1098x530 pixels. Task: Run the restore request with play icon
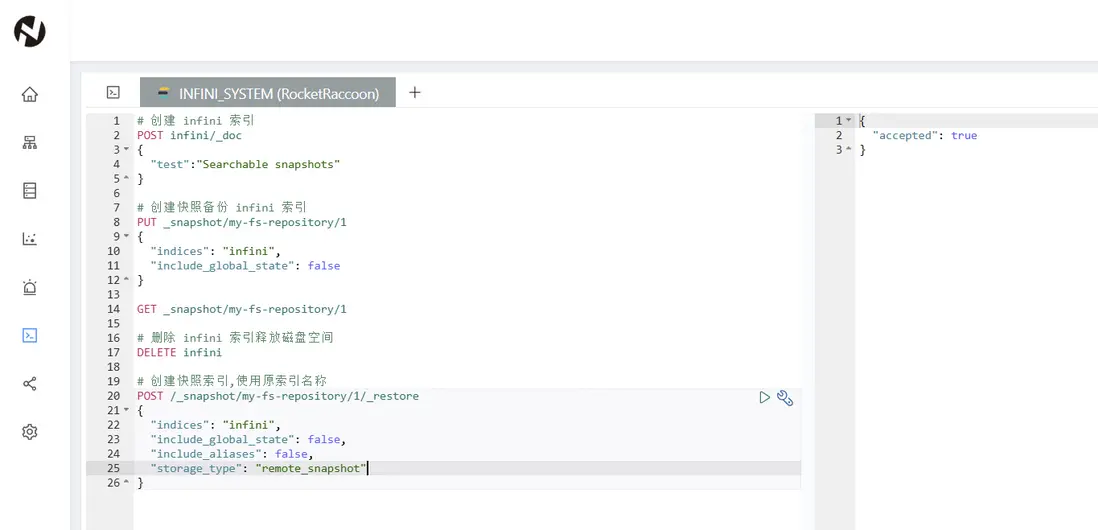[765, 397]
